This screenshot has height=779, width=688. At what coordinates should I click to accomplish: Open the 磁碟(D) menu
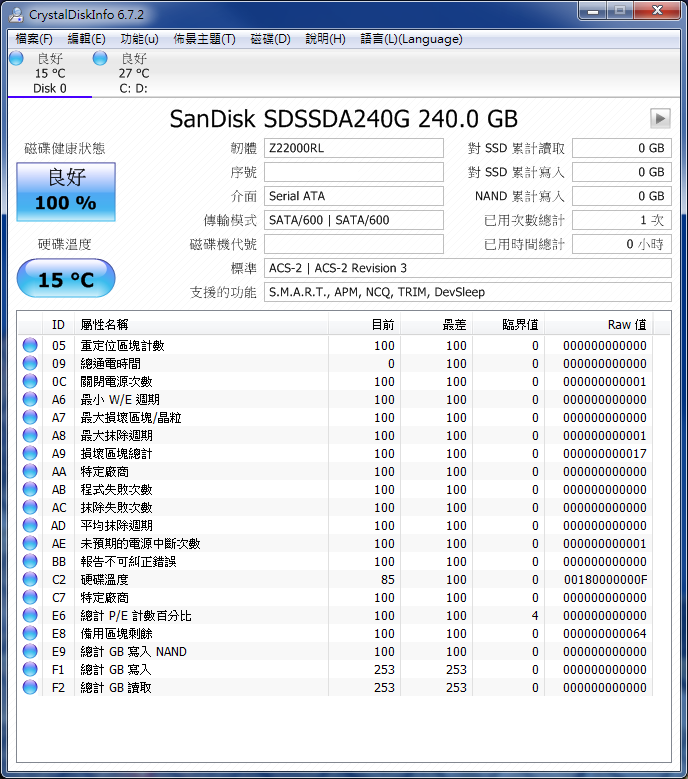pos(270,39)
